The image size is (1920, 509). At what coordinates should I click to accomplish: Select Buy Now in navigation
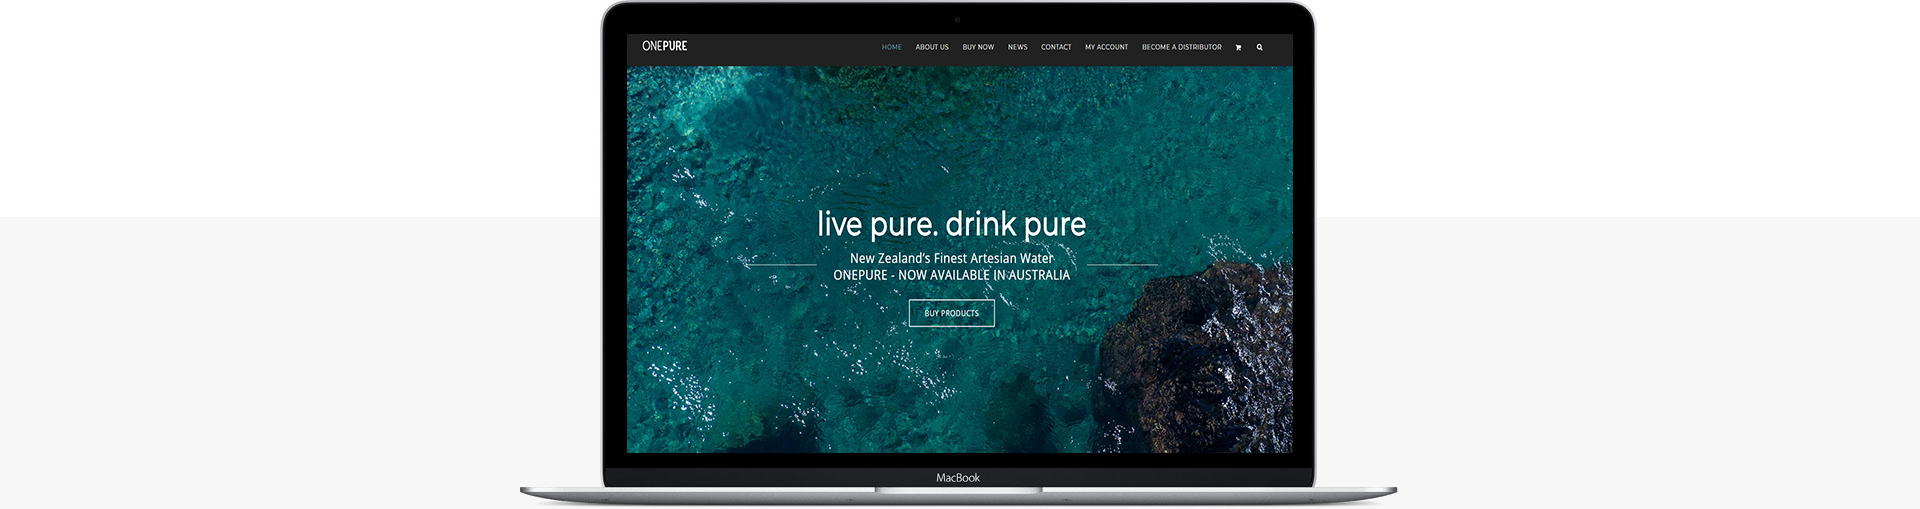[x=978, y=47]
